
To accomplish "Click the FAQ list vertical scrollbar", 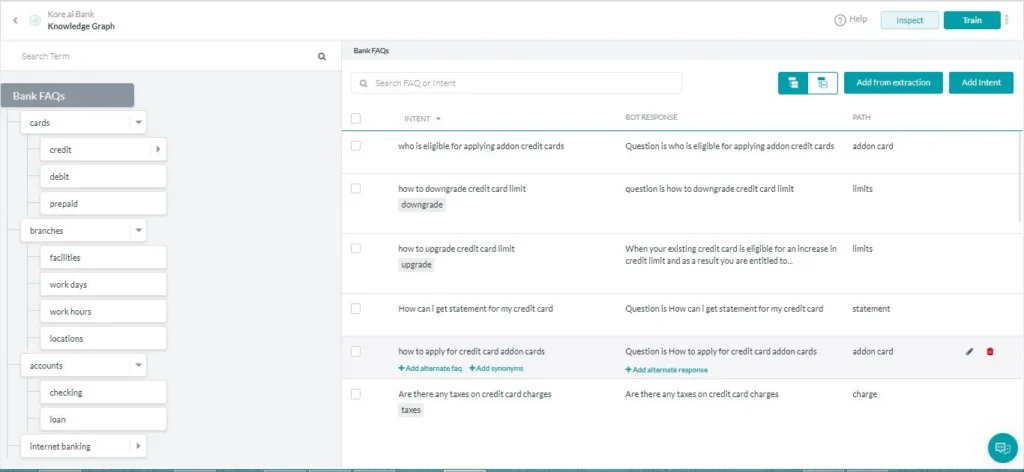I will pyautogui.click(x=1021, y=175).
